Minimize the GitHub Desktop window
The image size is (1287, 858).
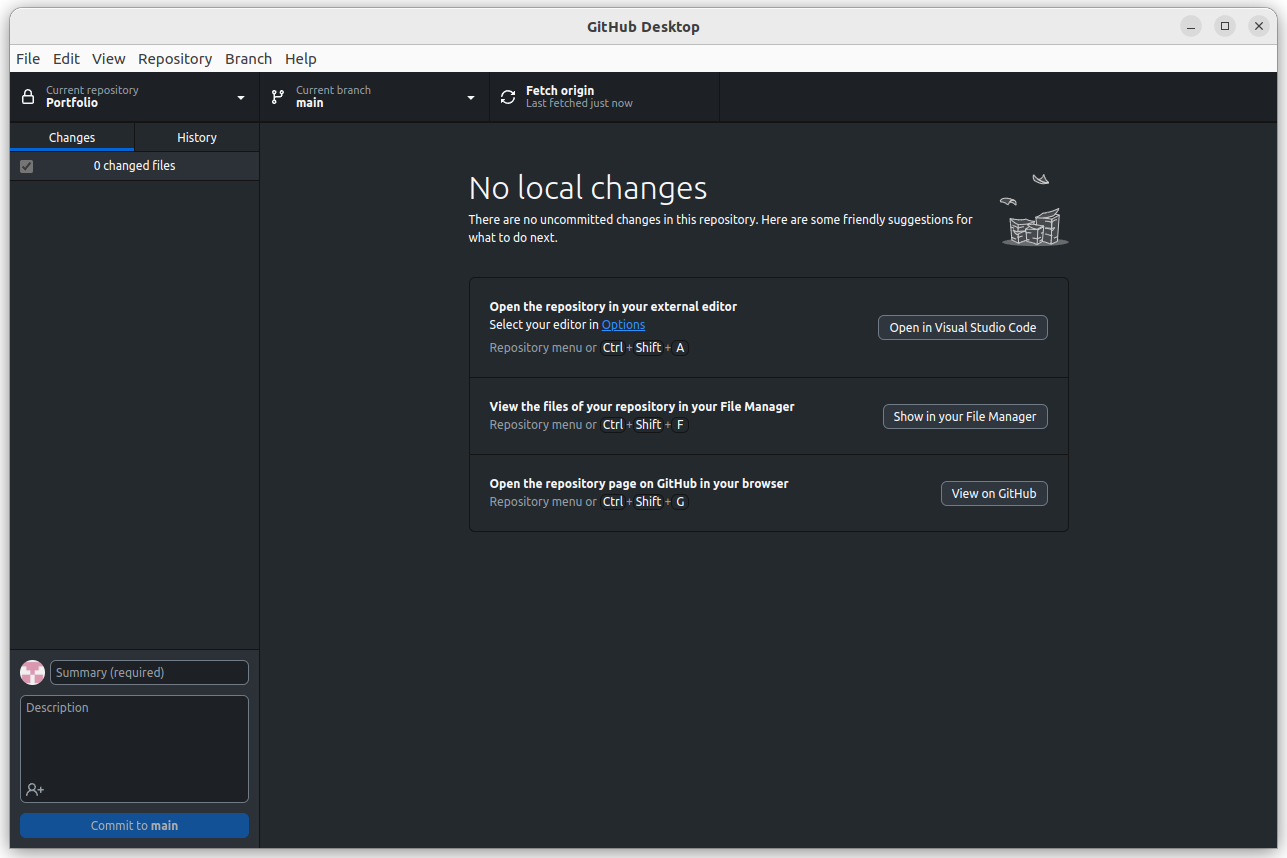pyautogui.click(x=1190, y=27)
